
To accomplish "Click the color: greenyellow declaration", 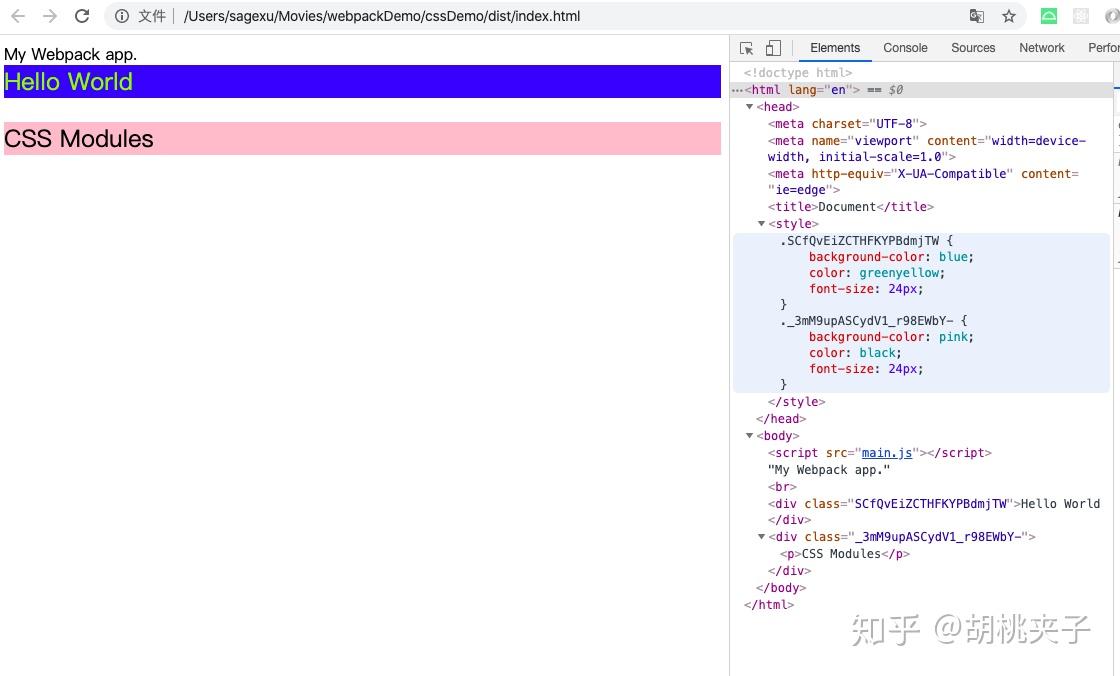I will [876, 272].
